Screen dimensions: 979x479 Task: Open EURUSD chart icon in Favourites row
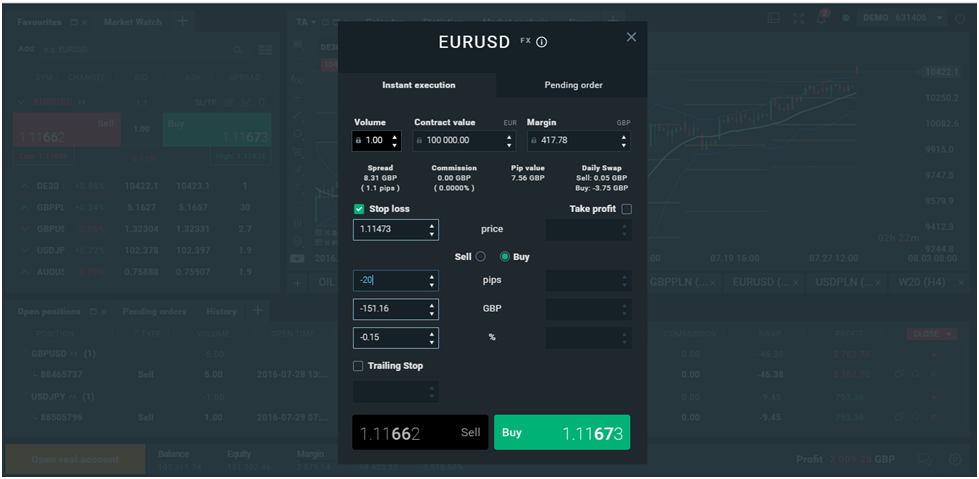(246, 102)
